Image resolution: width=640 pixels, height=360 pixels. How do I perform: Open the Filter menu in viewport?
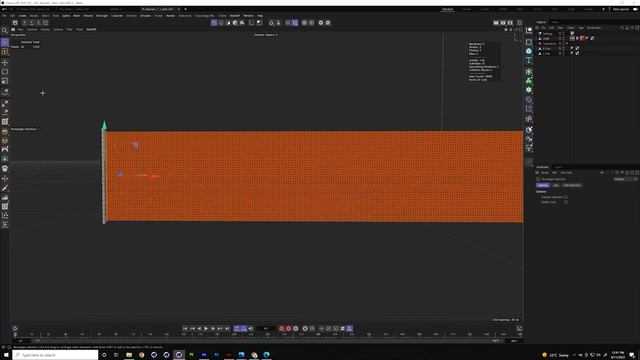pos(69,29)
